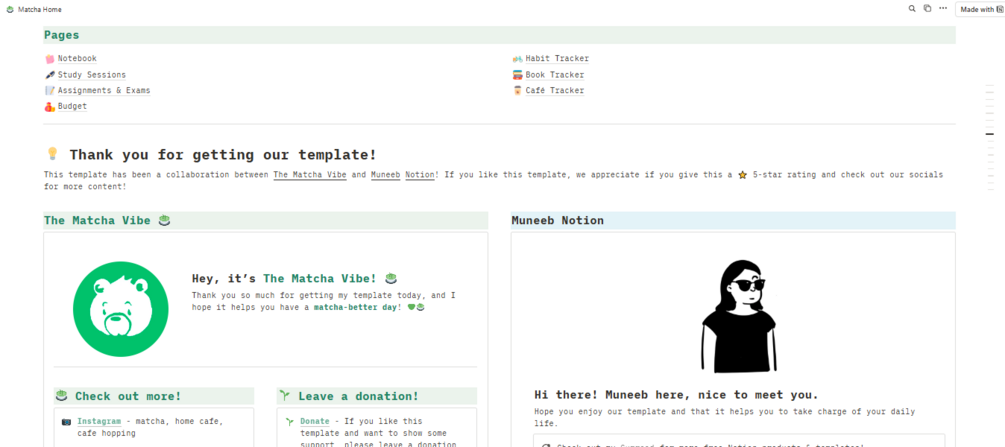1005x447 pixels.
Task: Open the search icon in top bar
Action: tap(912, 9)
